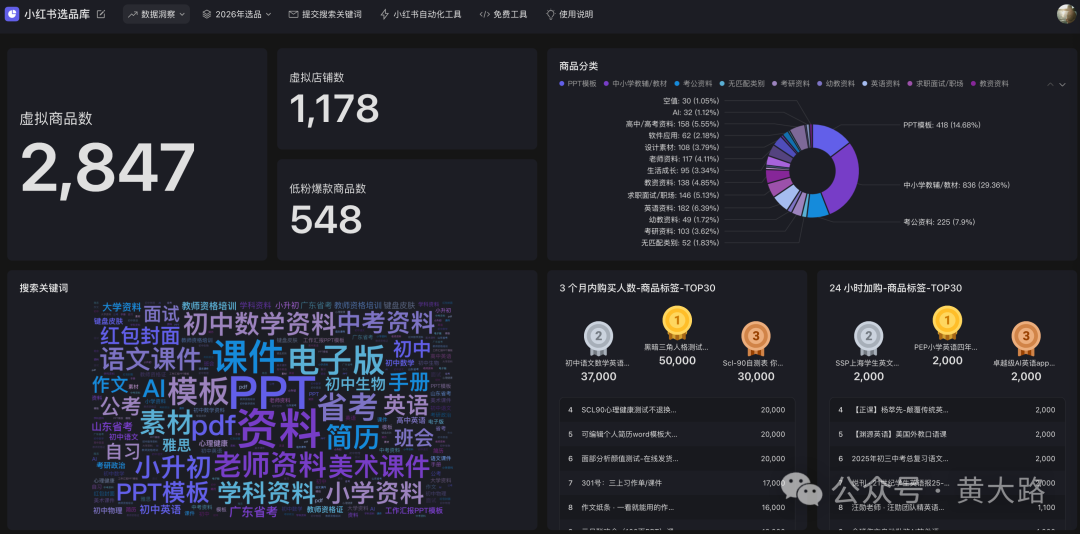Click the 虚拟商品数 2,847 card
Viewport: 1080px width, 534px height.
click(x=137, y=154)
